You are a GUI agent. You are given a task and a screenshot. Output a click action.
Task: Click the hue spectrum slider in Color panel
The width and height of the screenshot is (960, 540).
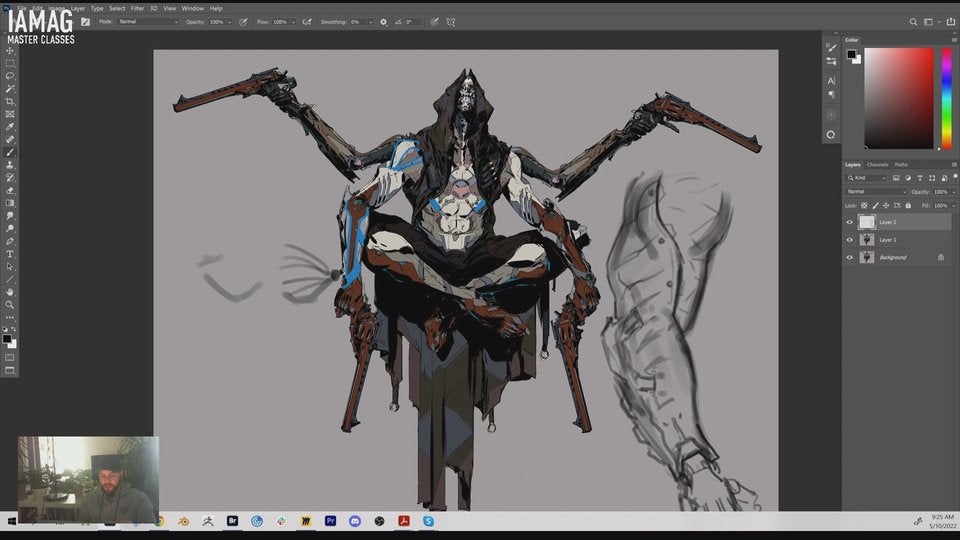pos(946,98)
